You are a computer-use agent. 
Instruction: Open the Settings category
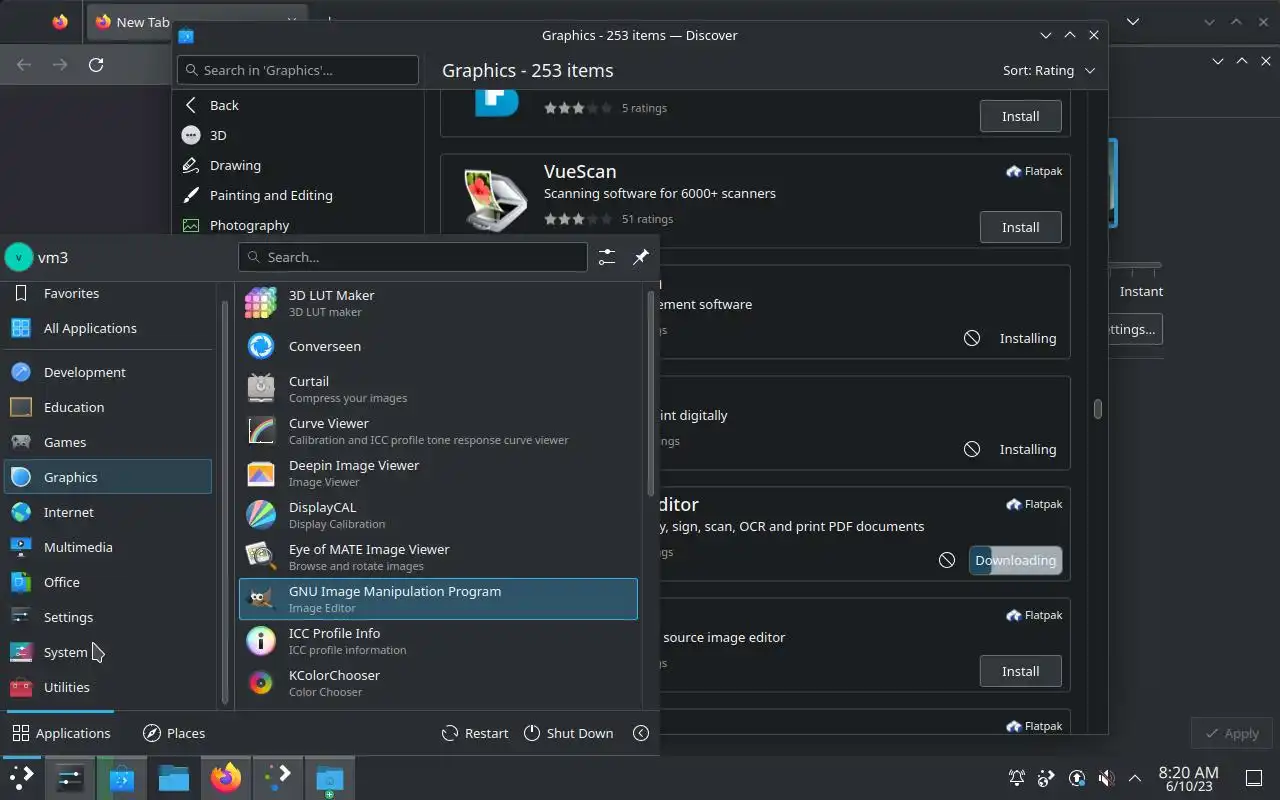coord(108,617)
